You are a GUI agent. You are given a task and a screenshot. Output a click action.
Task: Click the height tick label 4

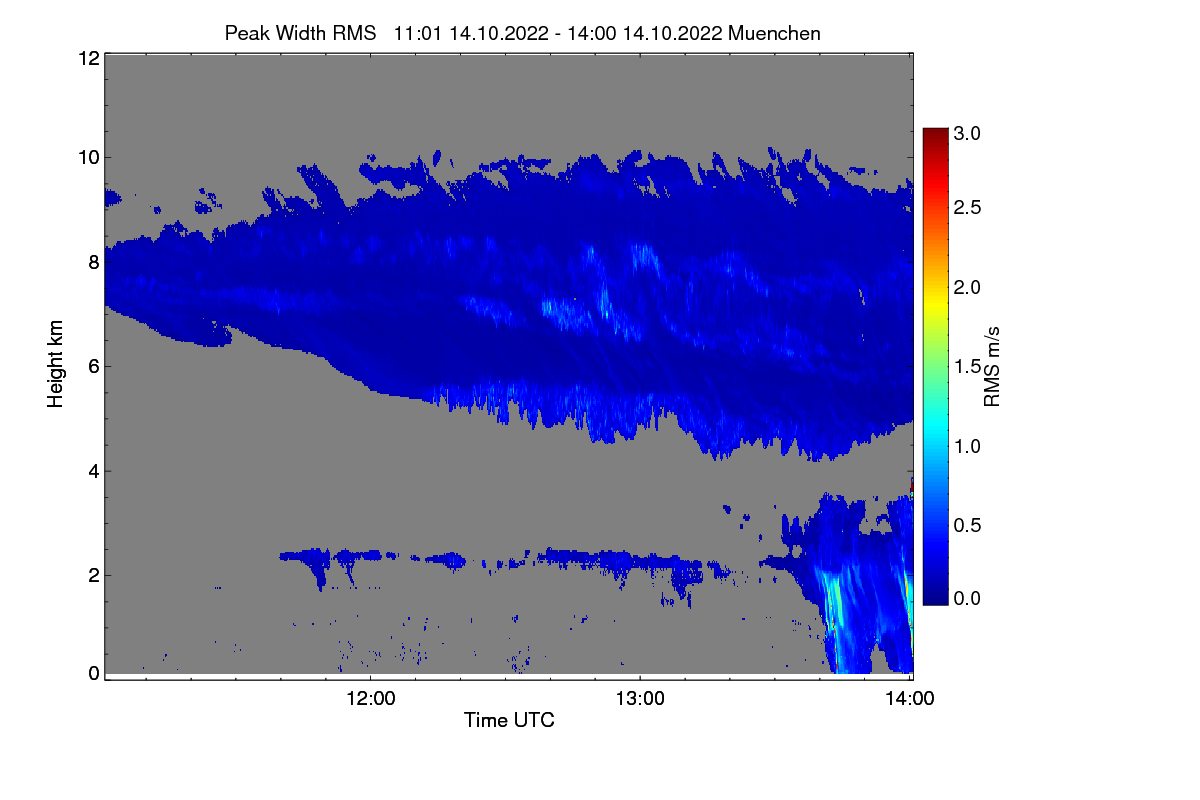pyautogui.click(x=93, y=471)
